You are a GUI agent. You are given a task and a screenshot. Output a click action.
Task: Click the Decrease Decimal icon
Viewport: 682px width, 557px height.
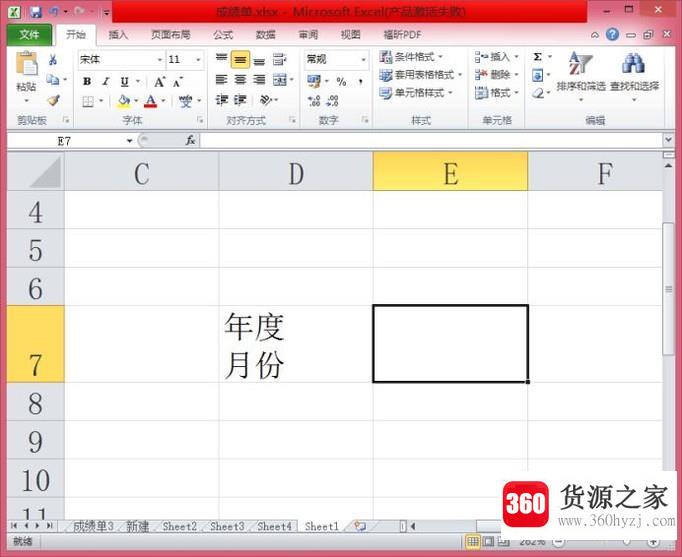333,101
